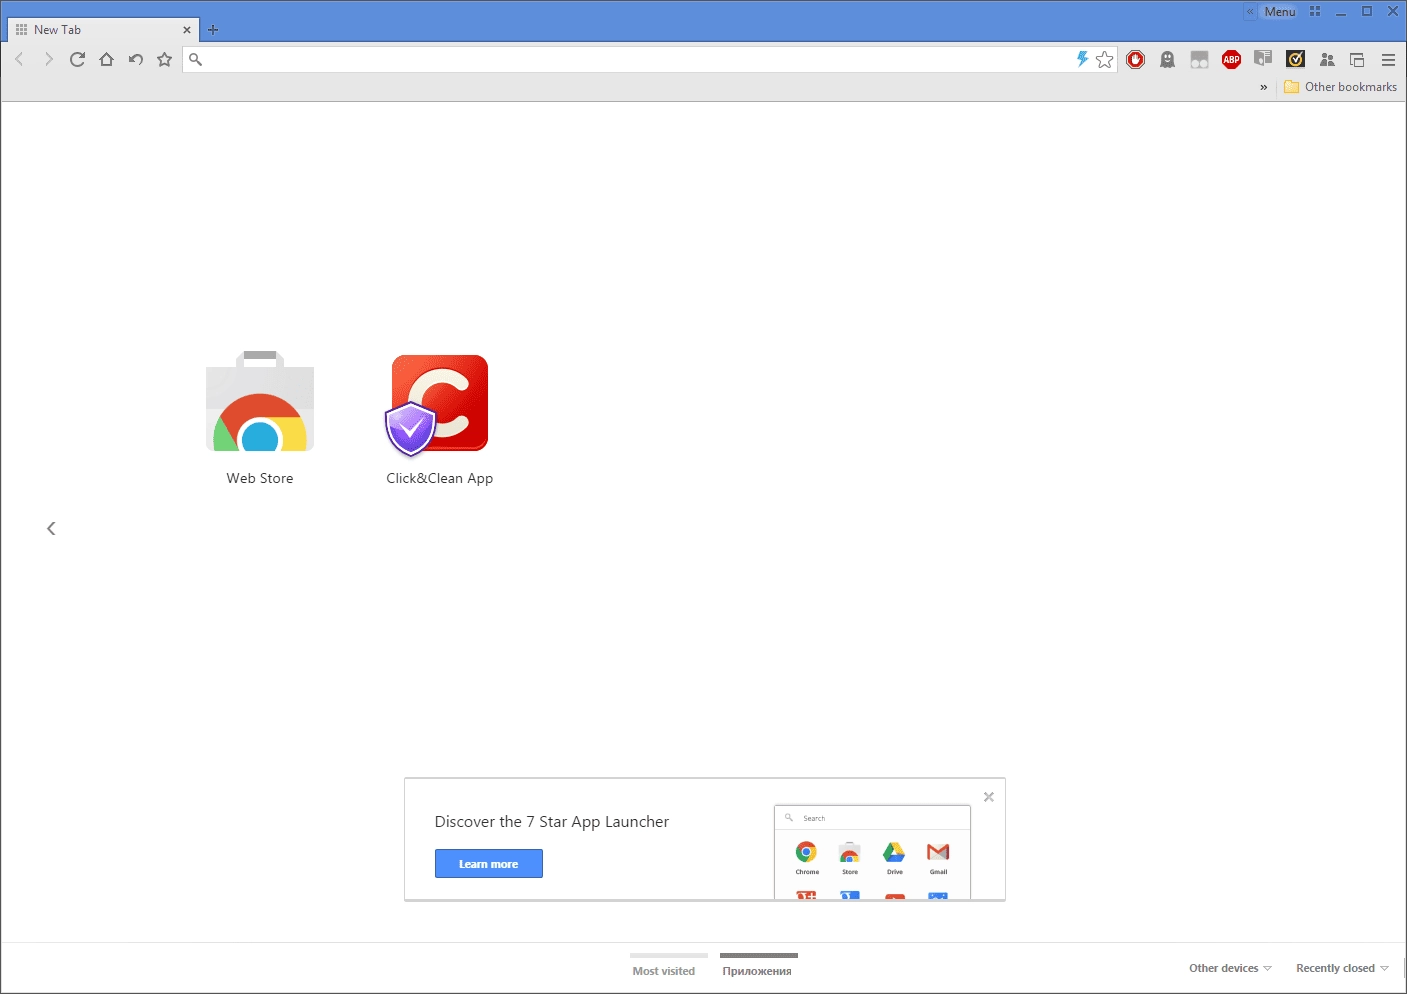Click the overlapping windows toolbar icon

coord(1357,60)
